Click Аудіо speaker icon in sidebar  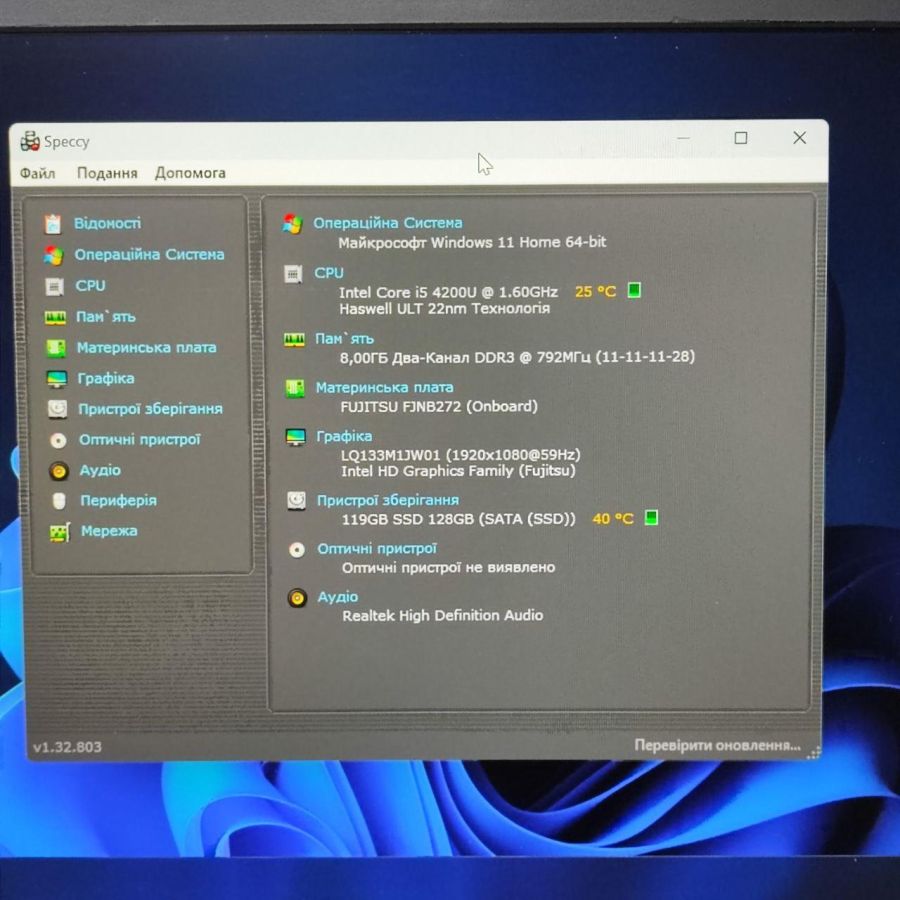(x=59, y=471)
